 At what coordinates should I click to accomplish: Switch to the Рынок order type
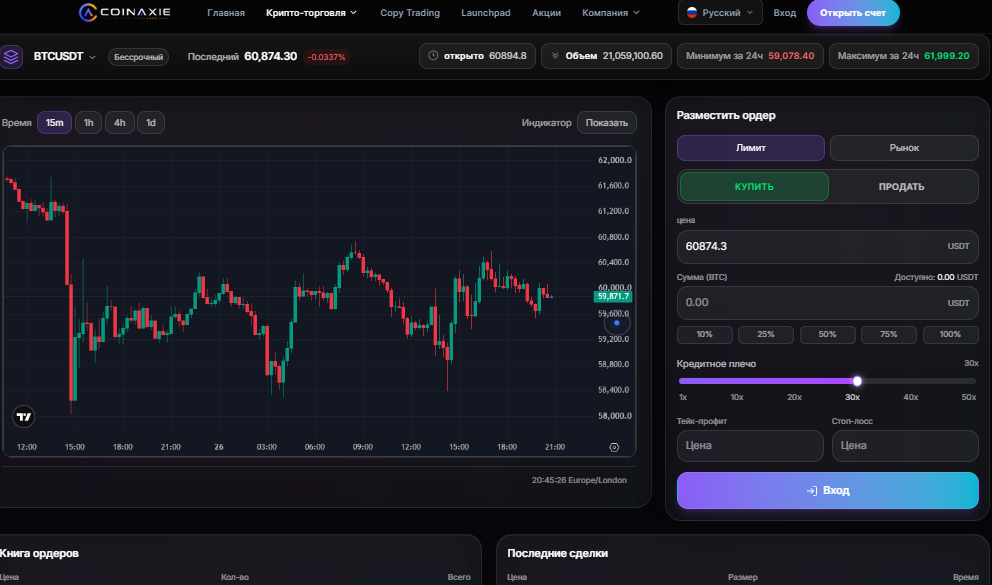pos(904,148)
